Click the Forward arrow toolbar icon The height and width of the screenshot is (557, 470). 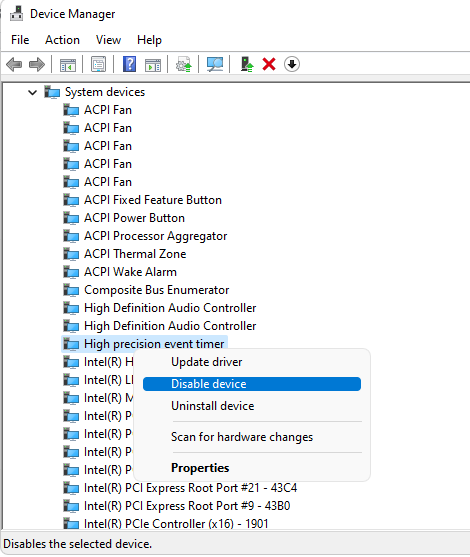point(37,65)
